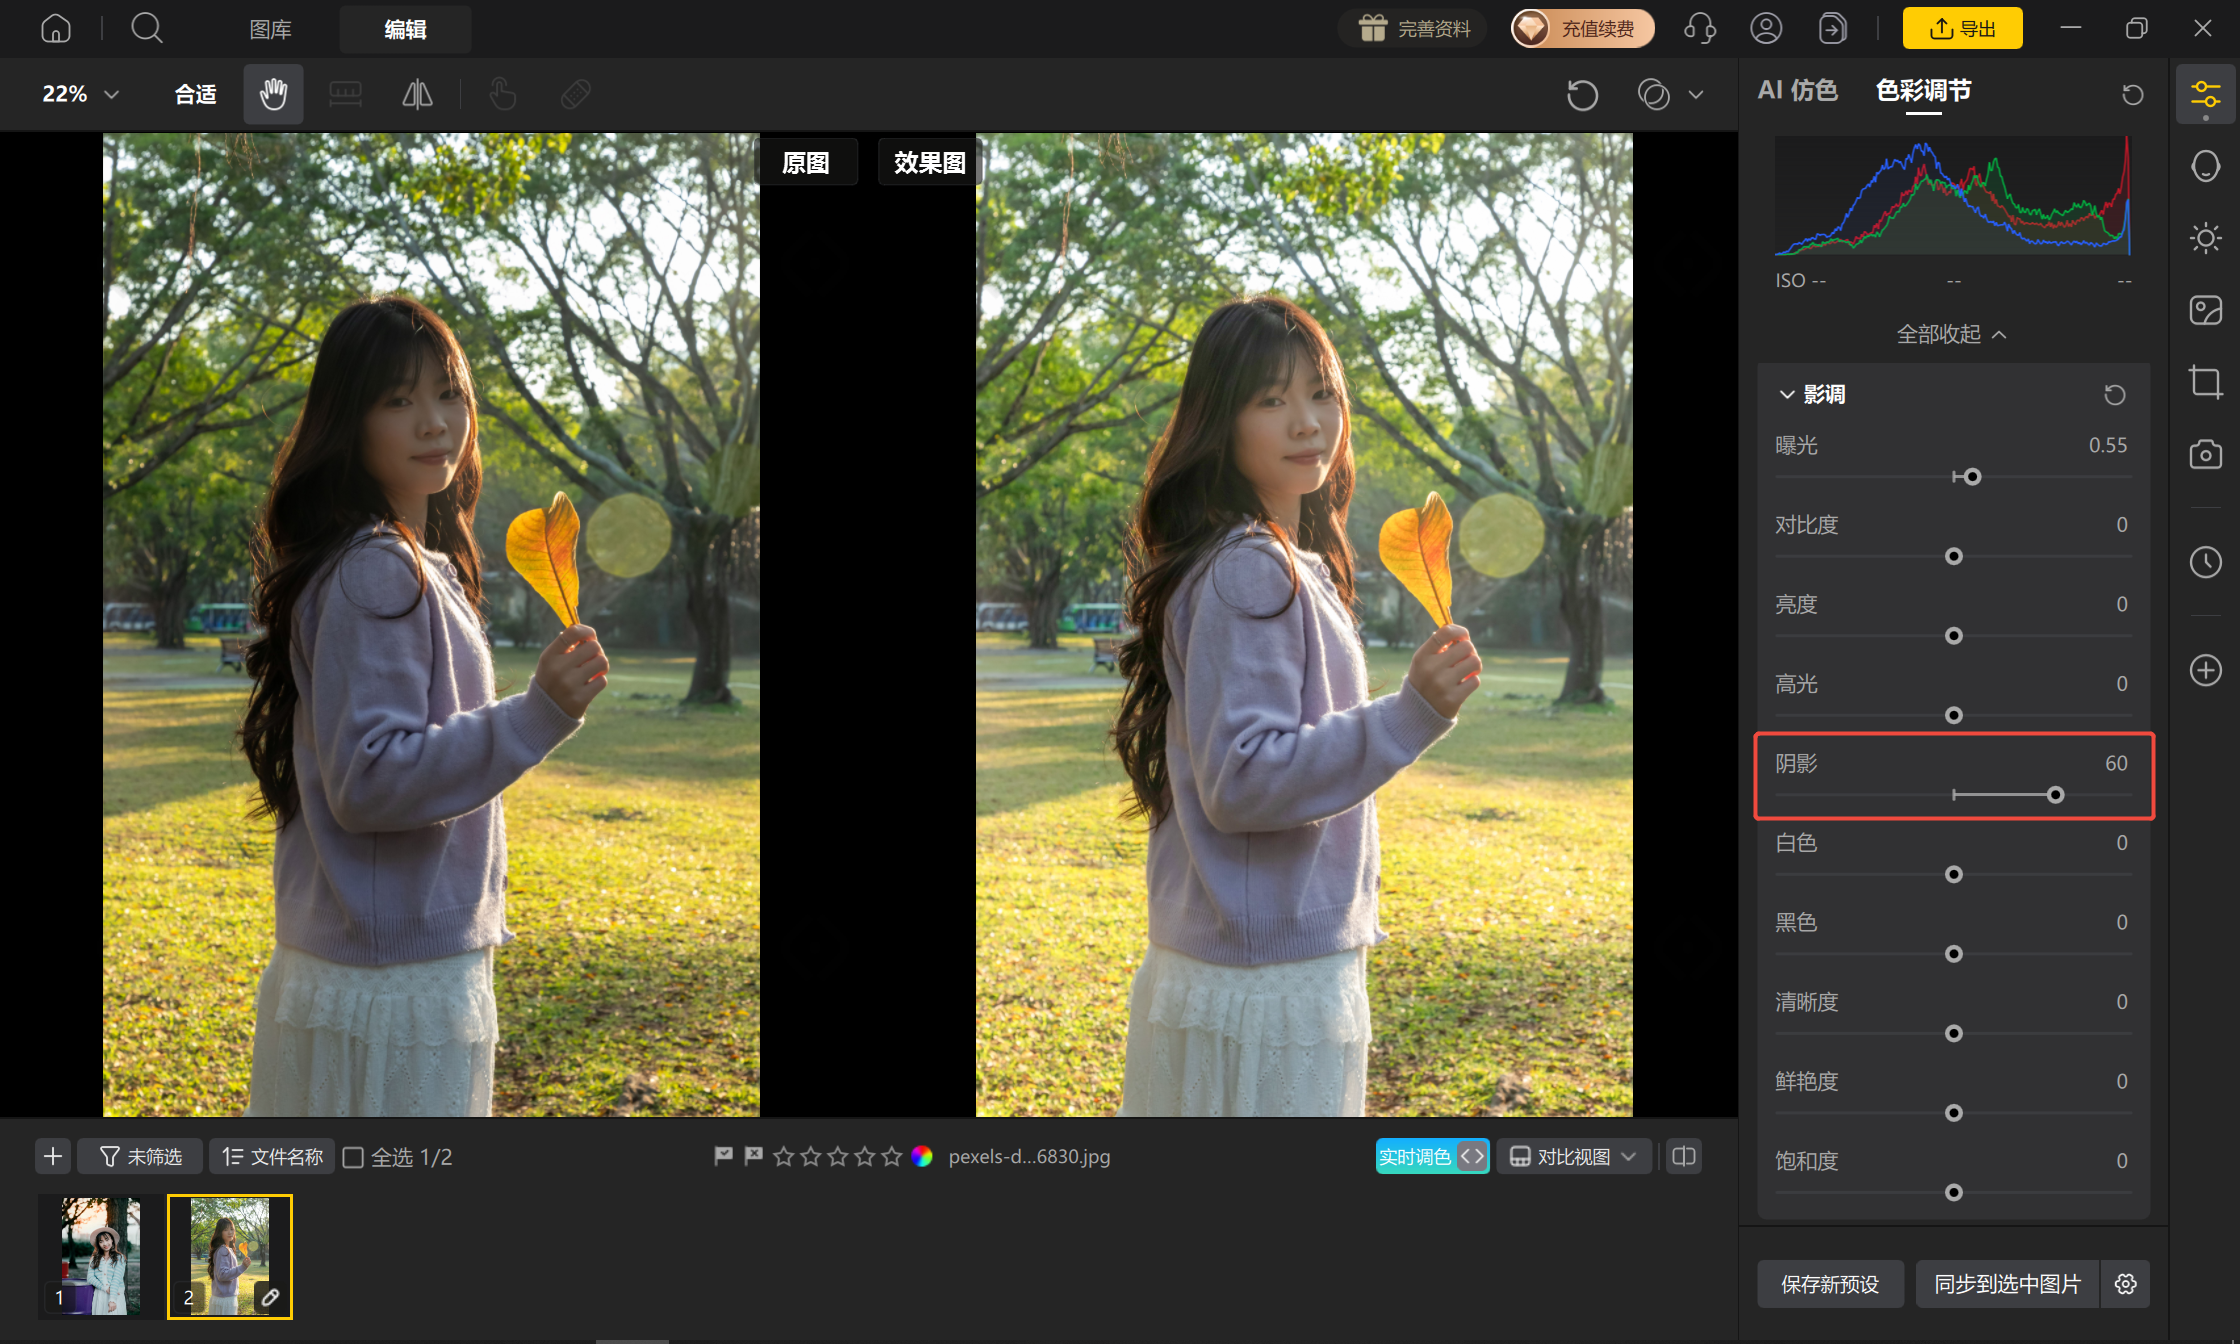This screenshot has width=2240, height=1344.
Task: Open the sun light effects panel
Action: coord(2206,238)
